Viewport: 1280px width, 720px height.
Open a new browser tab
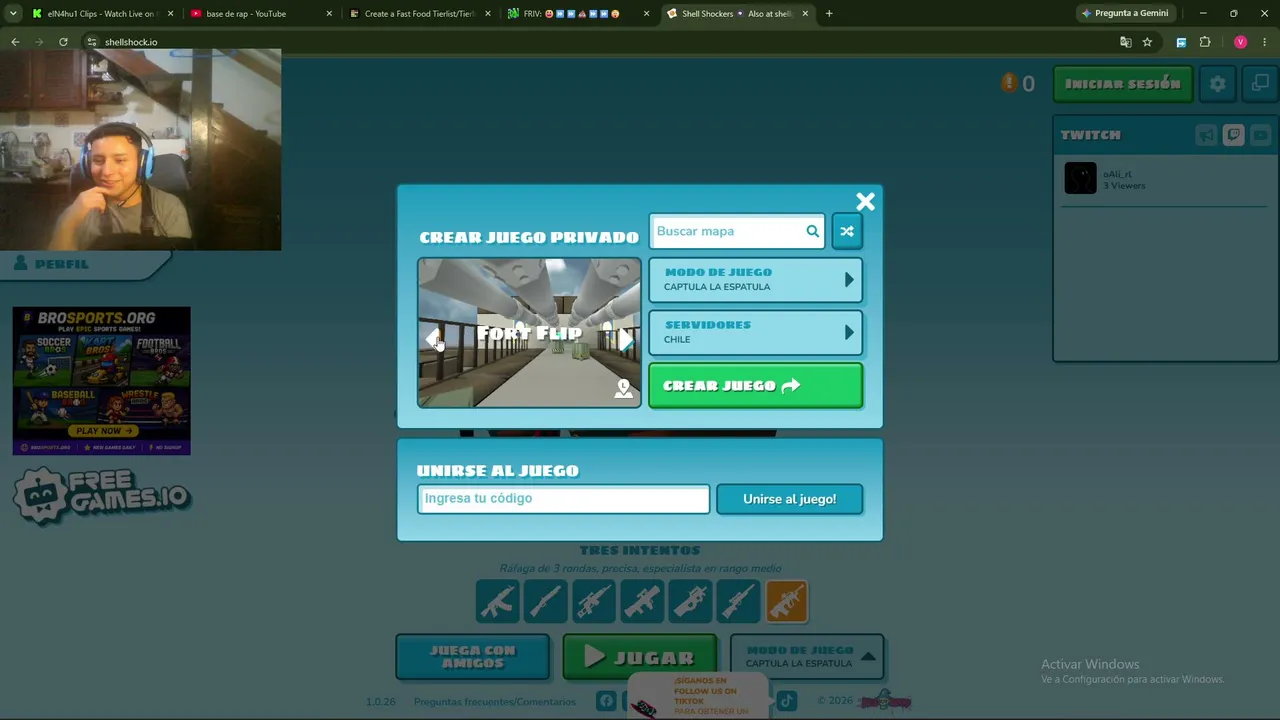coord(829,14)
